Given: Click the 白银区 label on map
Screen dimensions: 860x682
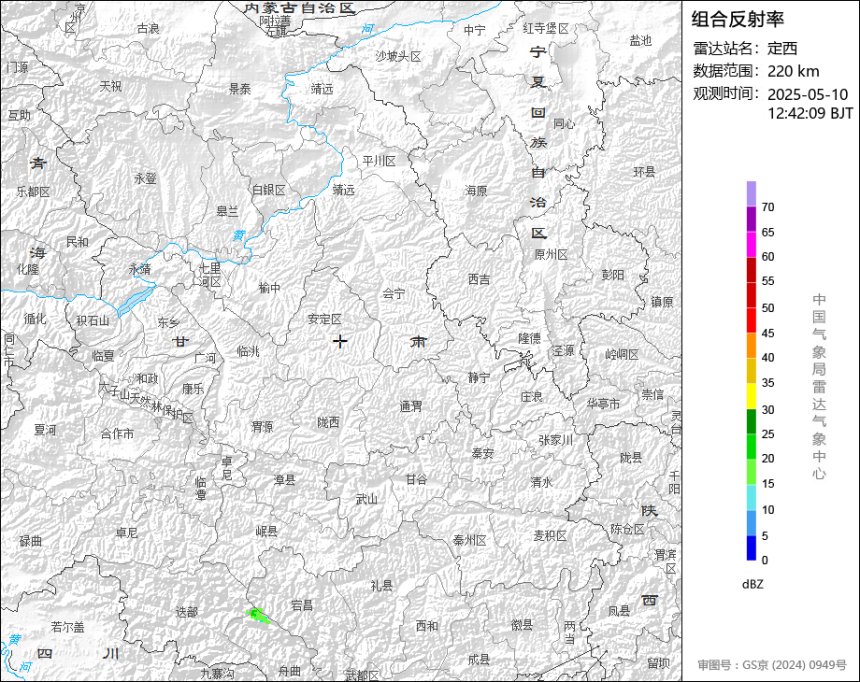Looking at the screenshot, I should (x=269, y=190).
